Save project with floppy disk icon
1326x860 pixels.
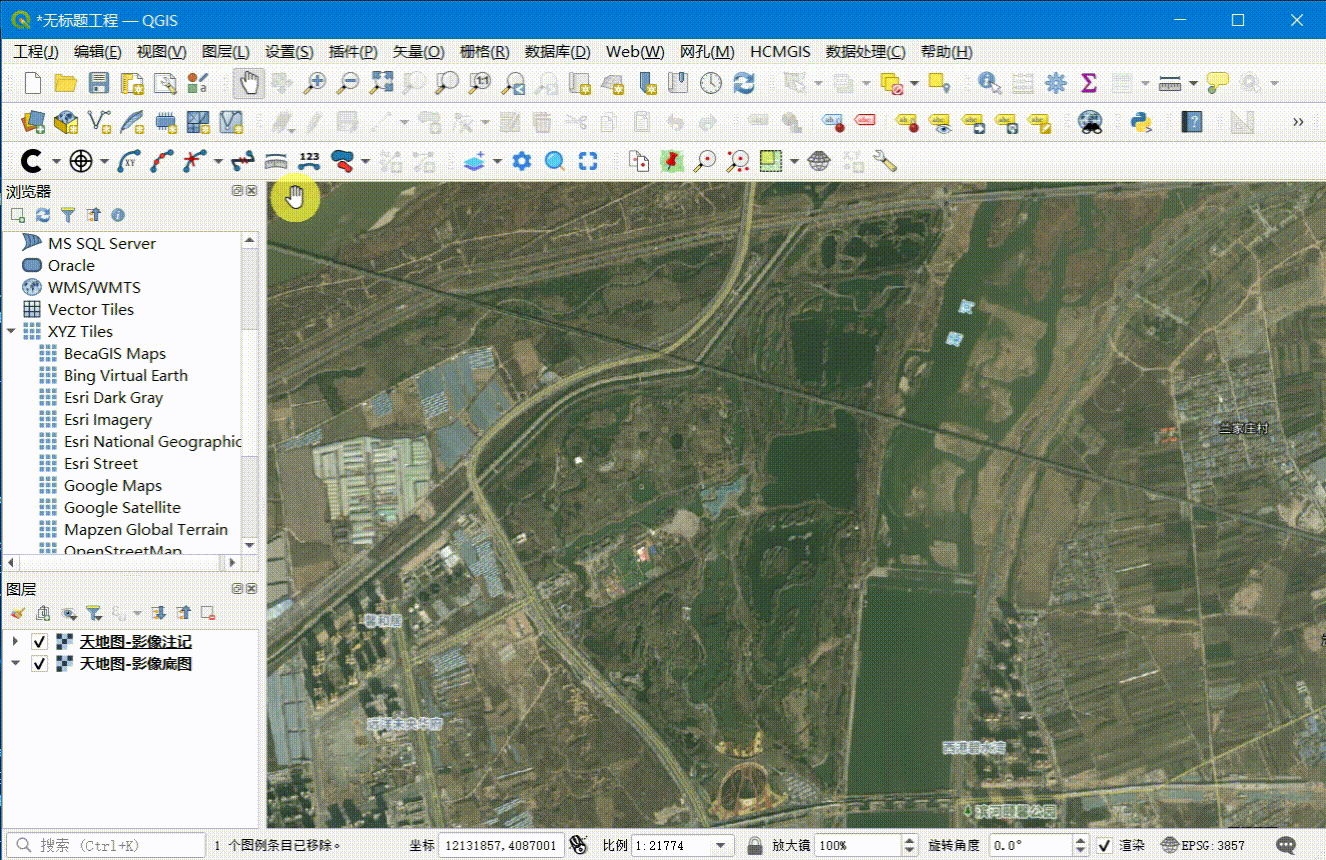[x=99, y=83]
